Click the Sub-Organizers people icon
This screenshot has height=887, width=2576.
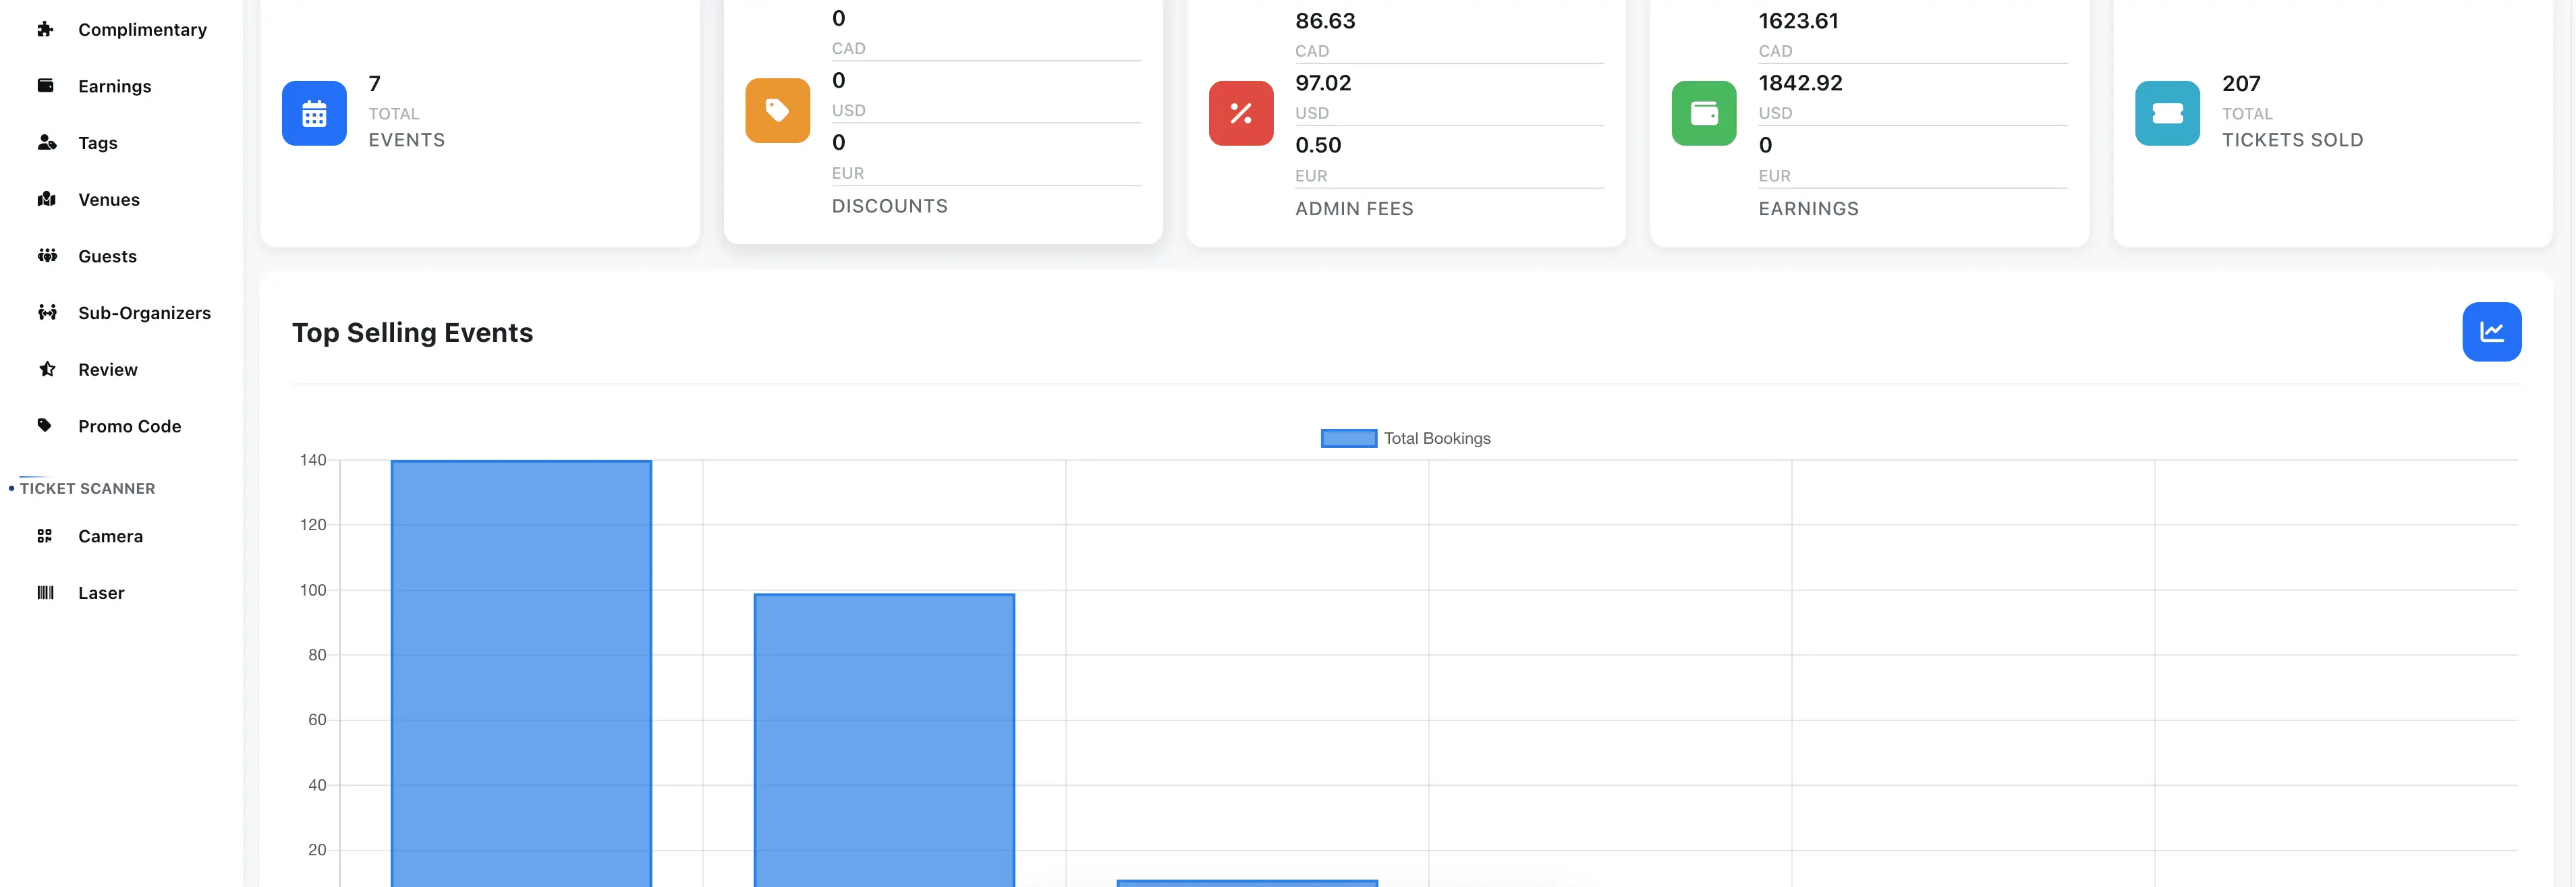coord(46,312)
